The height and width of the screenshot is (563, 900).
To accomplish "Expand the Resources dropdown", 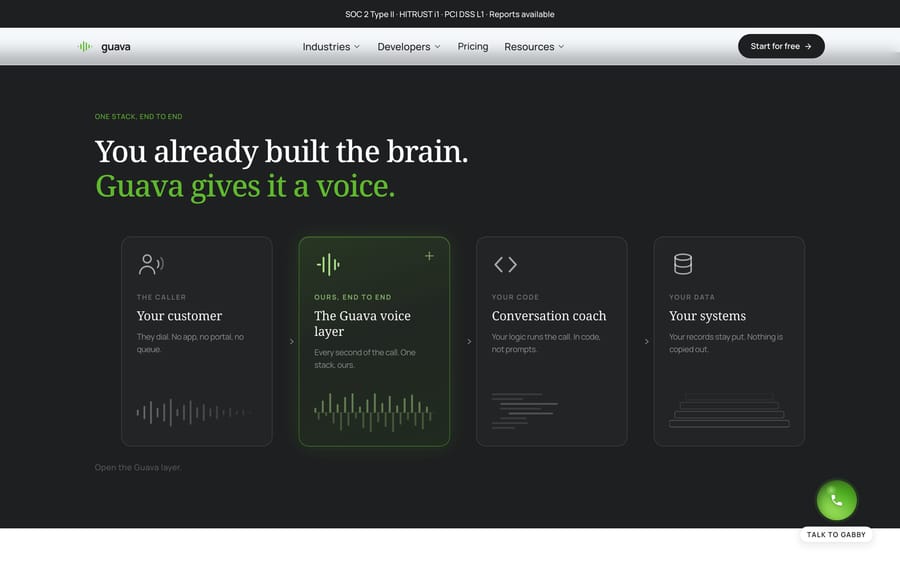I will (534, 47).
